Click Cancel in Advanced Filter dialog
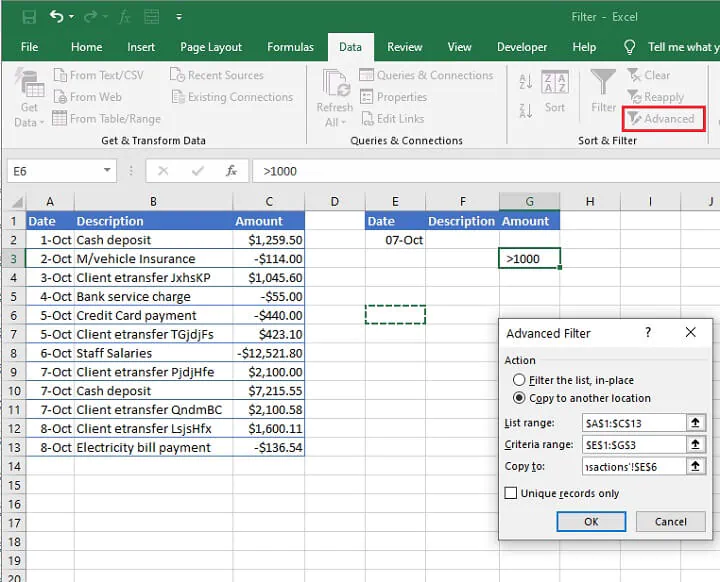 pos(670,522)
